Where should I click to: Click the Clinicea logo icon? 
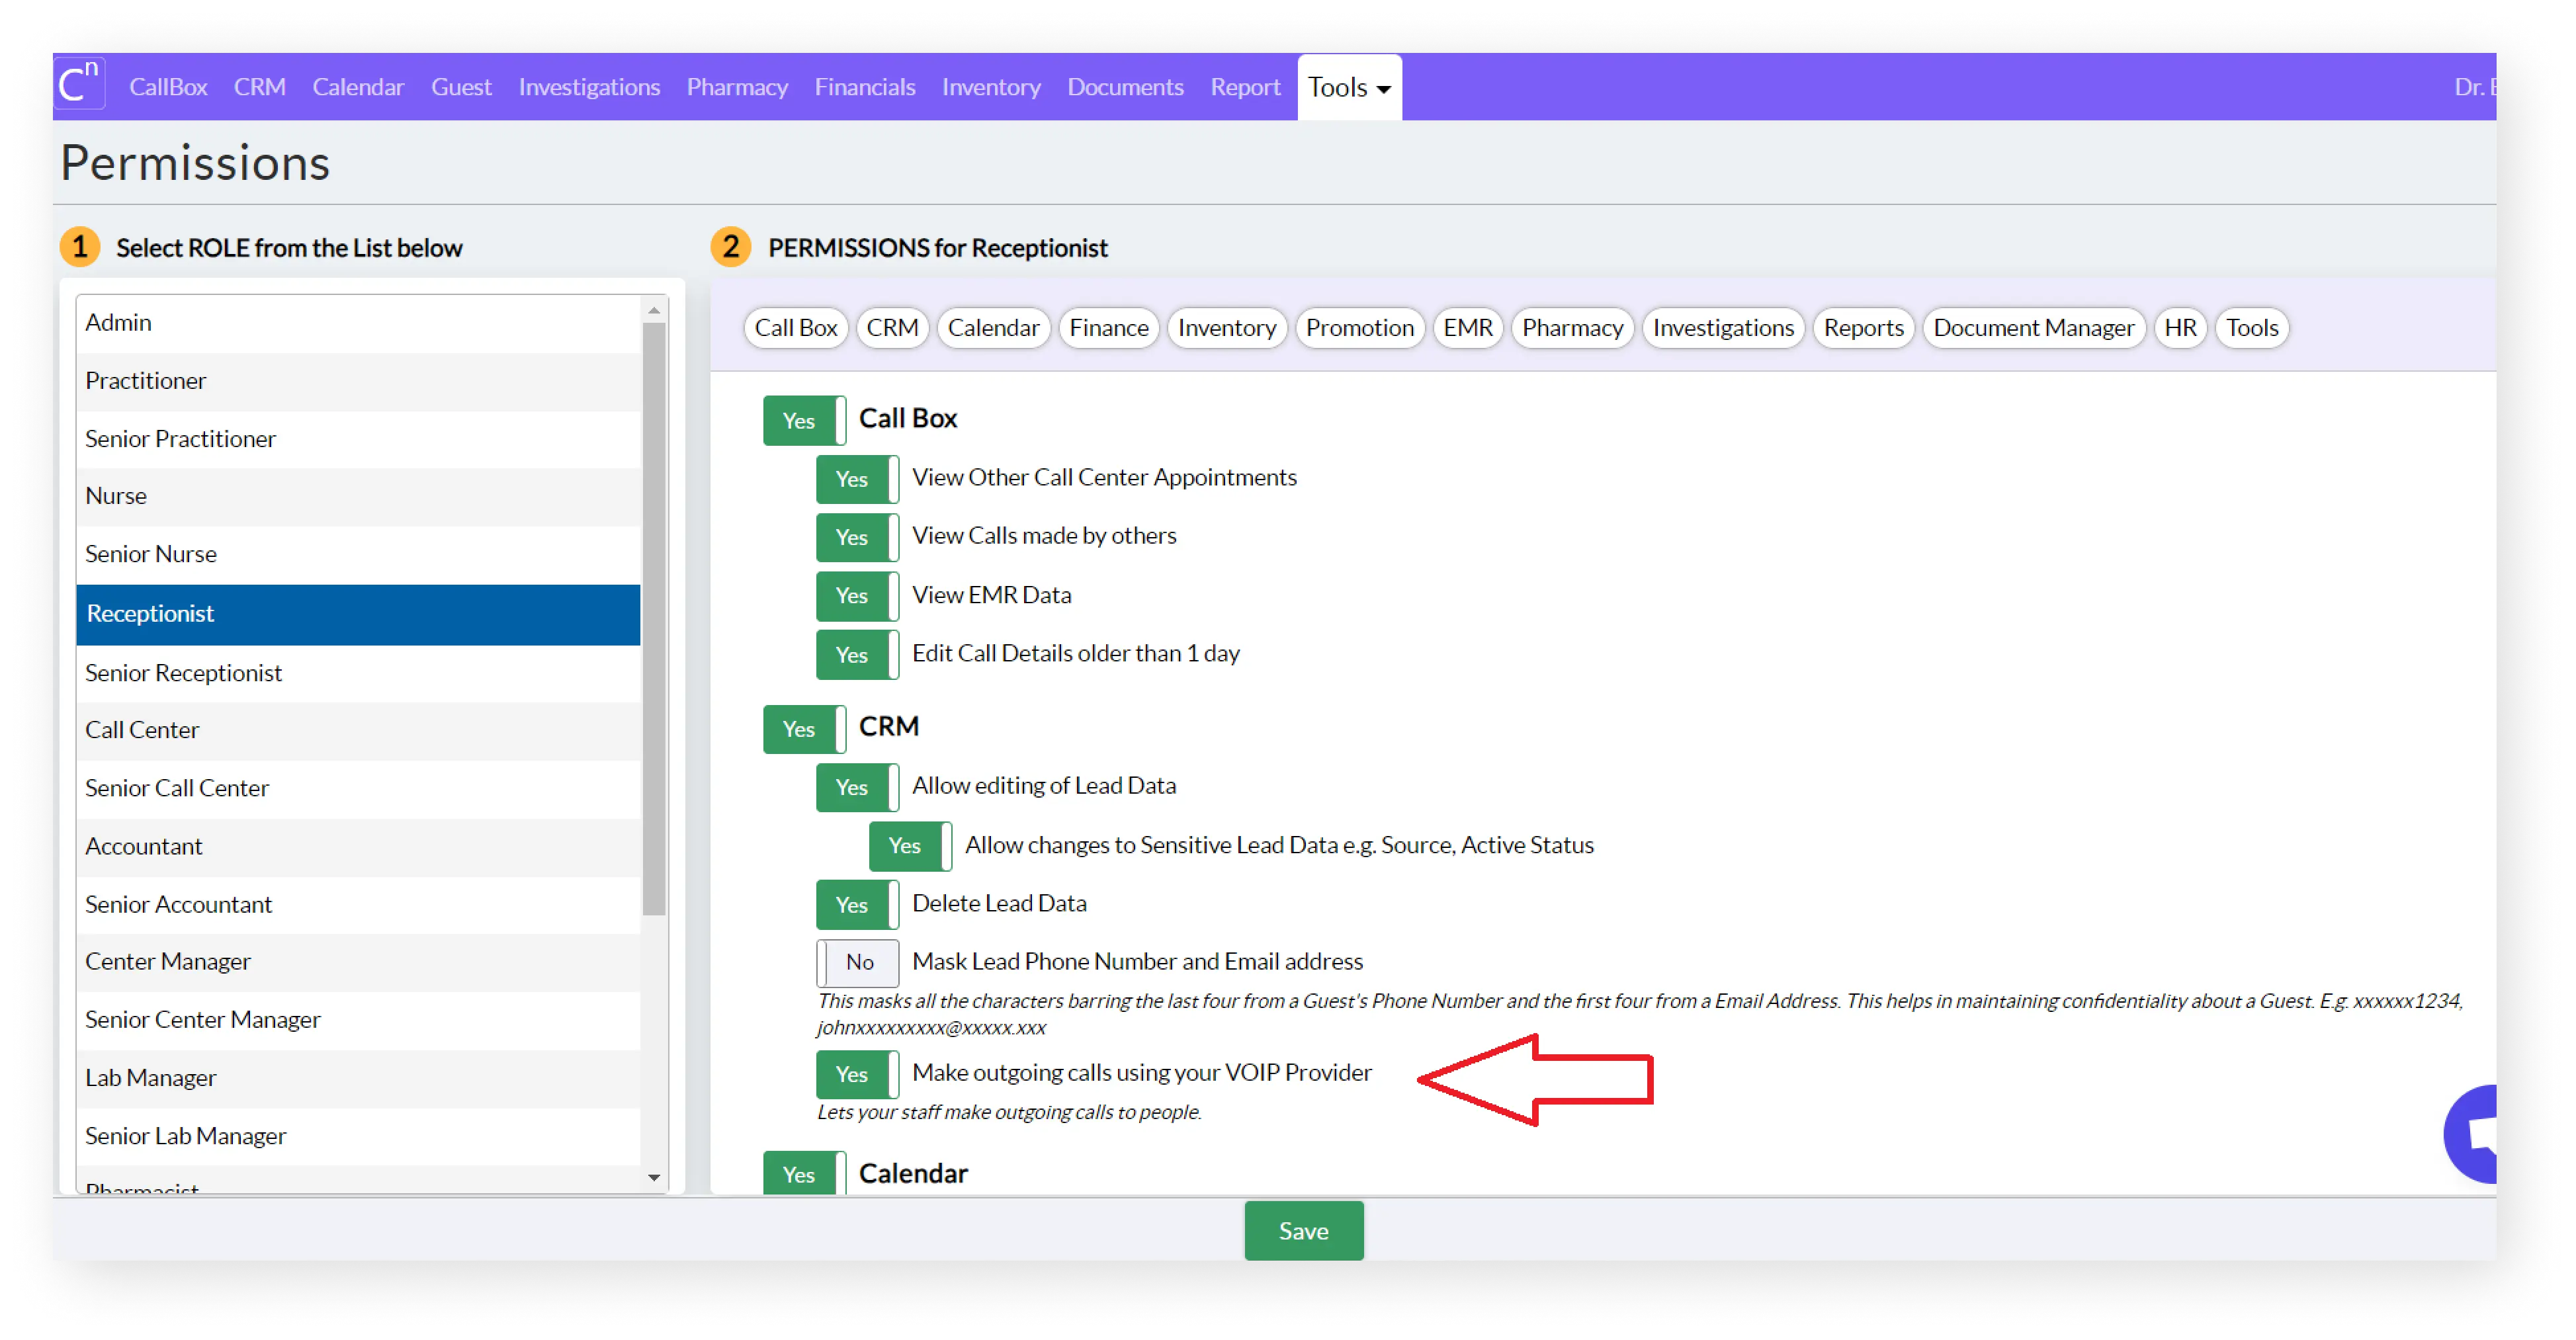(79, 85)
